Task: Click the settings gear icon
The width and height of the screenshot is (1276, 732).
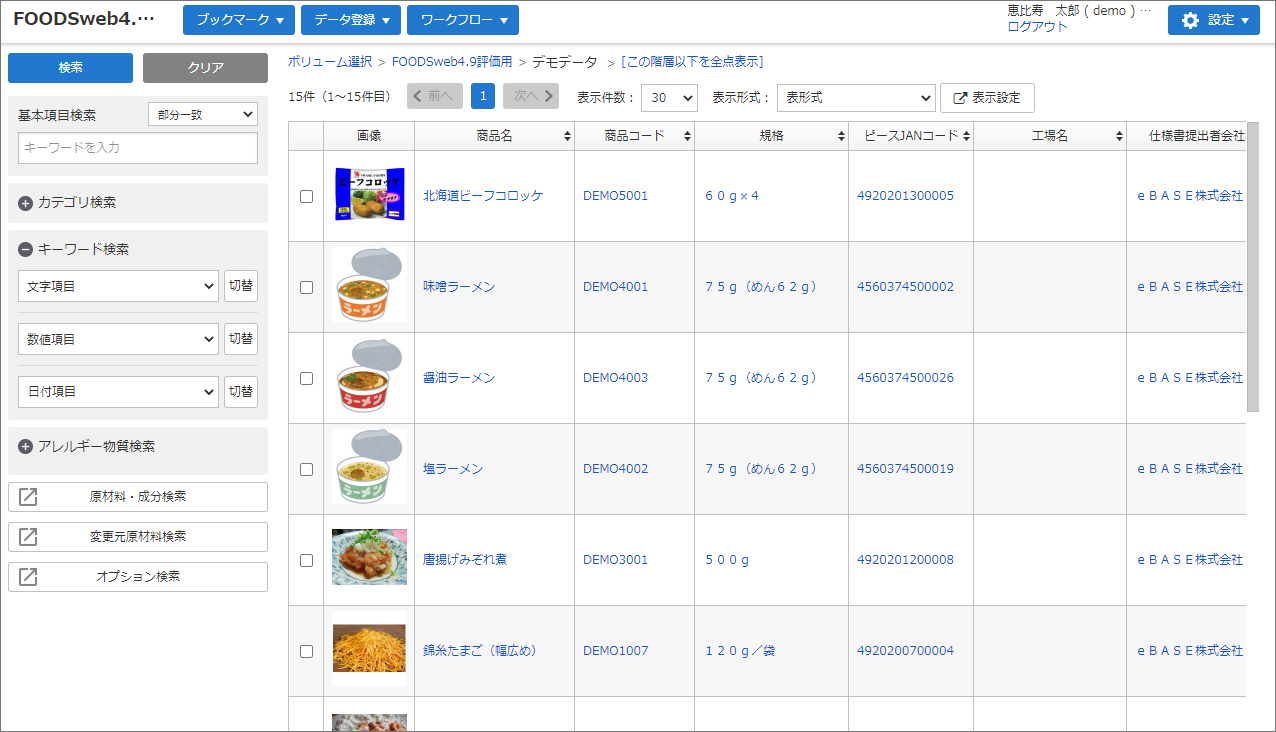Action: [1190, 20]
